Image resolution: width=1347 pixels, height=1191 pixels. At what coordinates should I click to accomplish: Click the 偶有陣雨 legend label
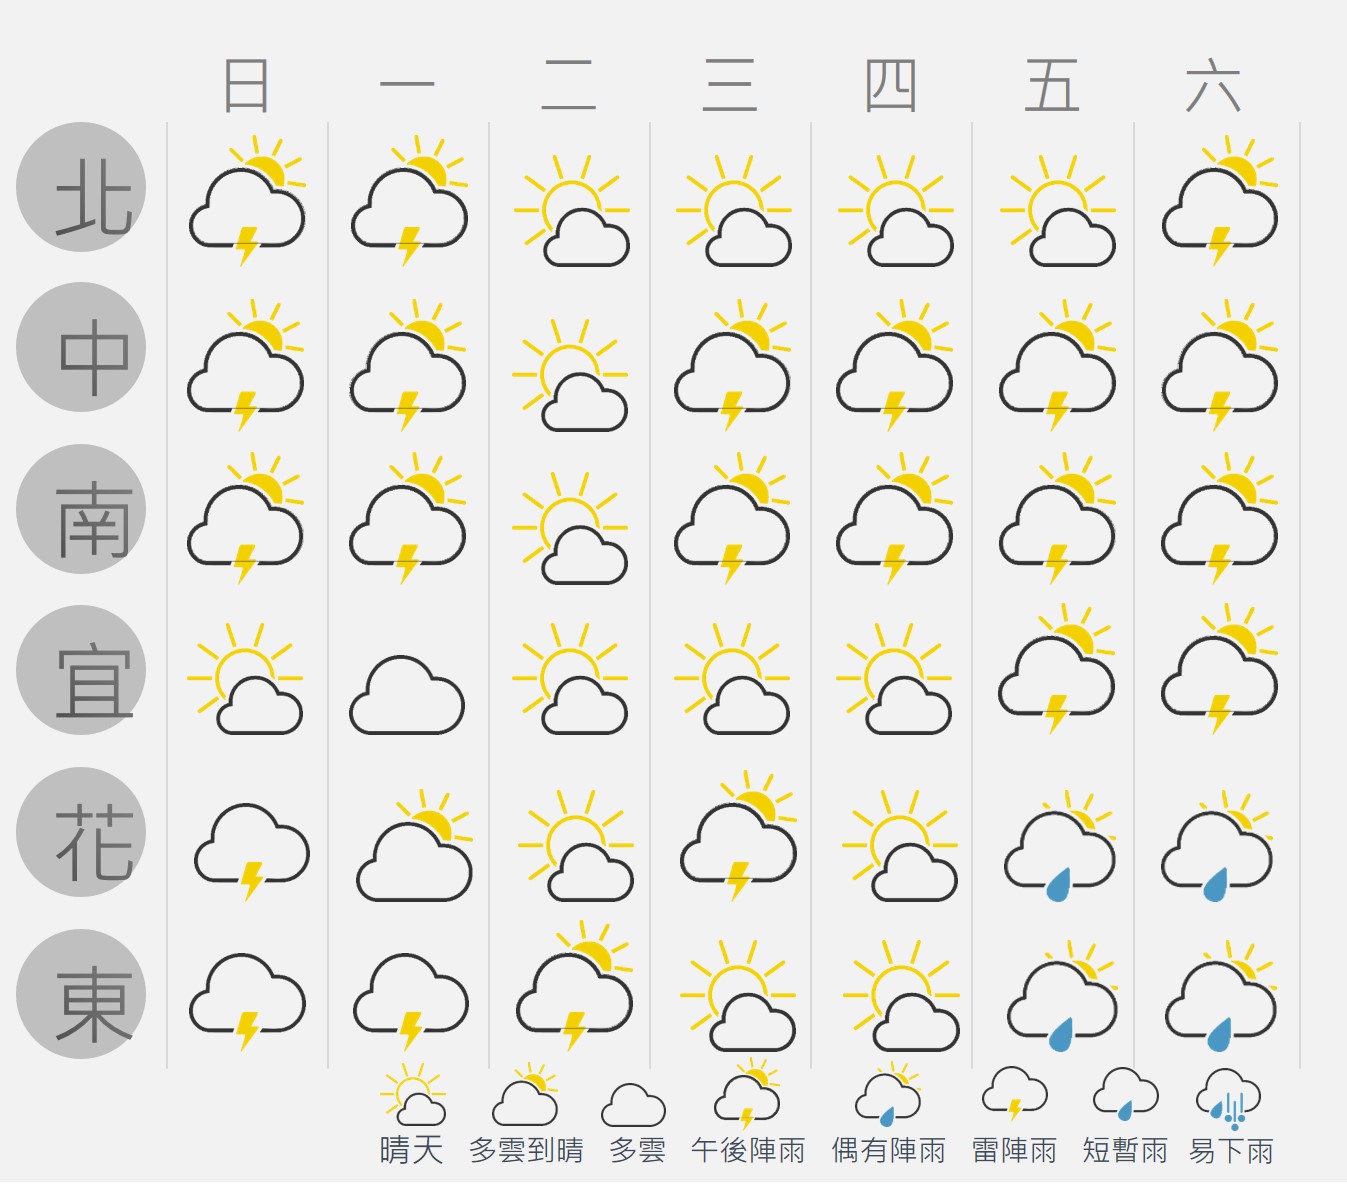(889, 1151)
